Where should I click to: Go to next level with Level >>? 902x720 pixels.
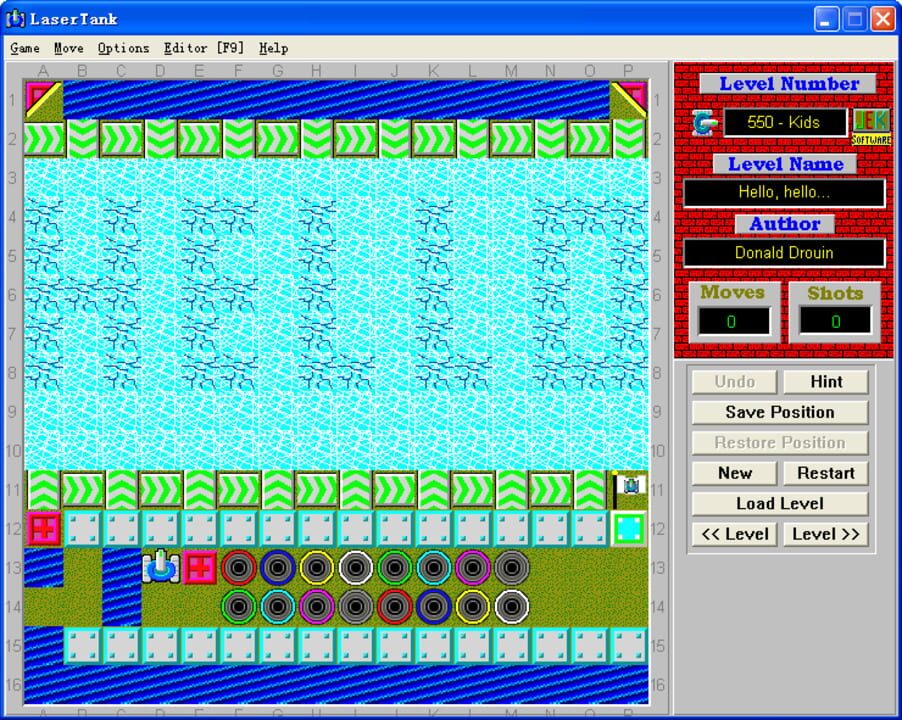pyautogui.click(x=825, y=534)
